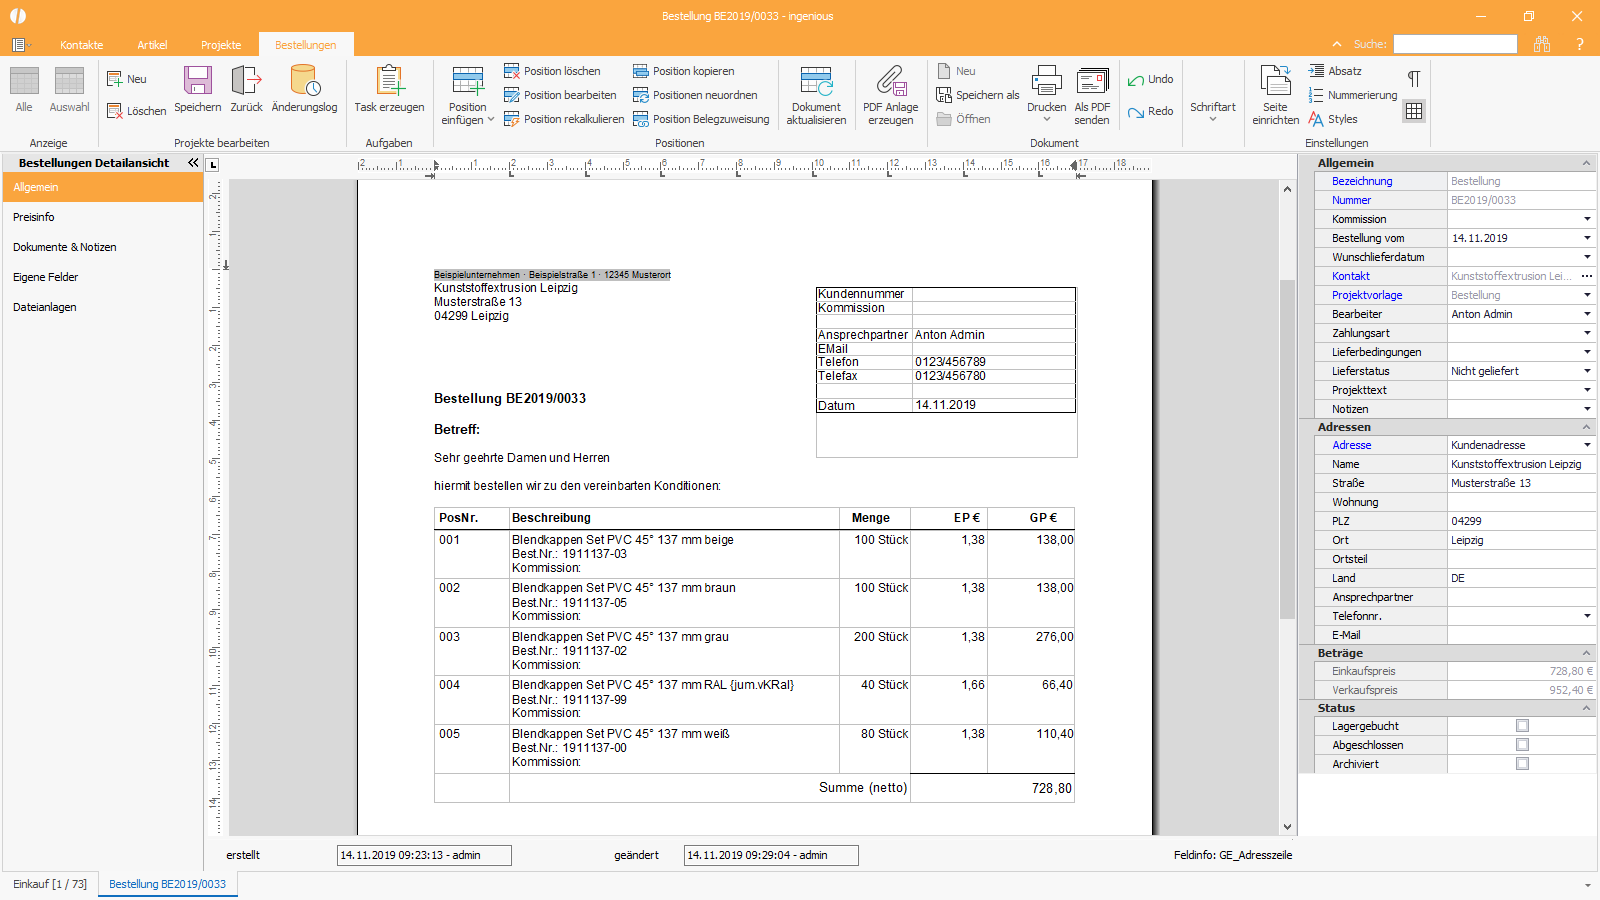Open Seite einrichten
The width and height of the screenshot is (1600, 900).
coord(1276,96)
